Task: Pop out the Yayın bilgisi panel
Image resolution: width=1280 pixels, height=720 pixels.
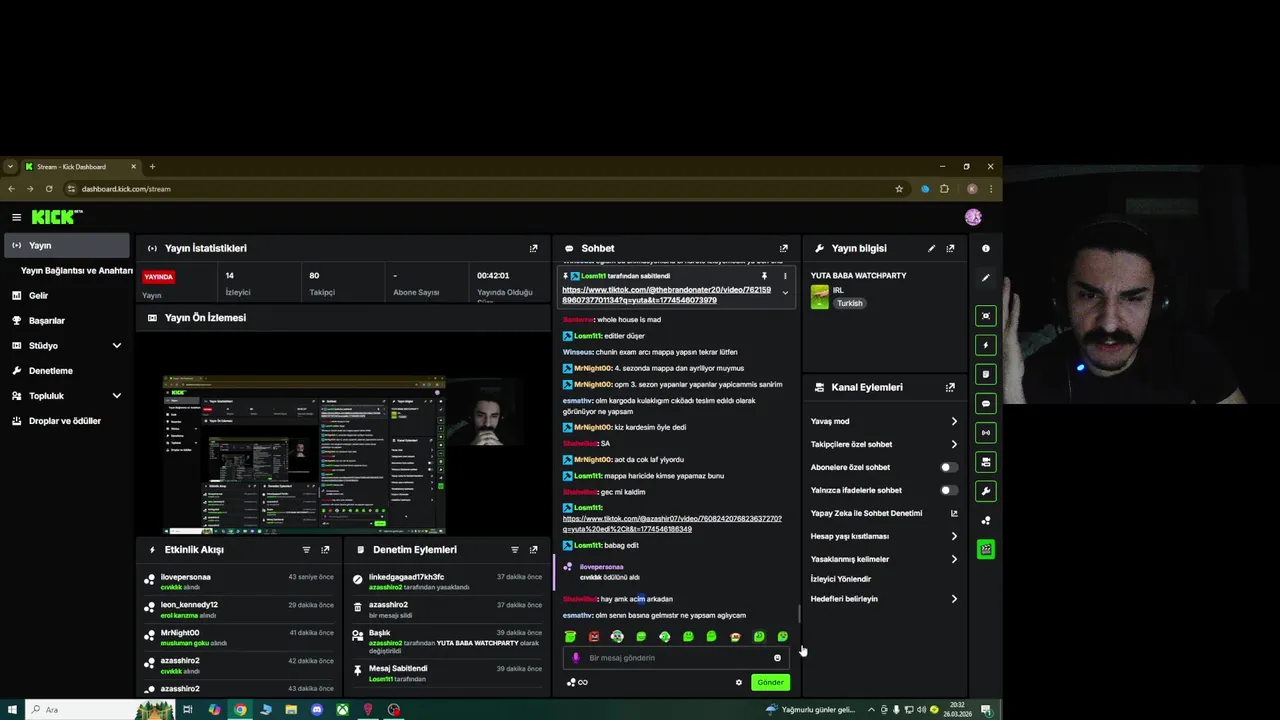Action: point(950,248)
